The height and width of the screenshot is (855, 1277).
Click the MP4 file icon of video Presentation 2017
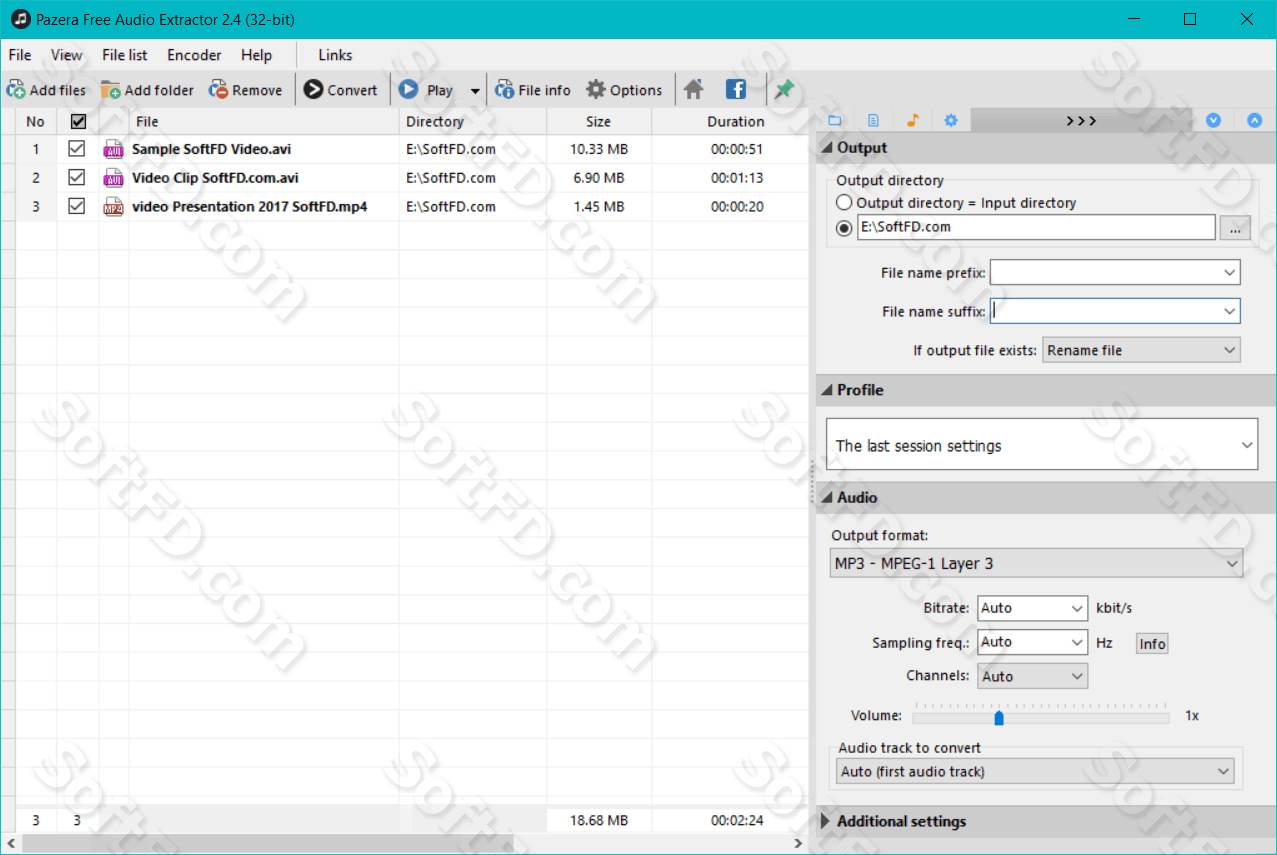(x=113, y=207)
